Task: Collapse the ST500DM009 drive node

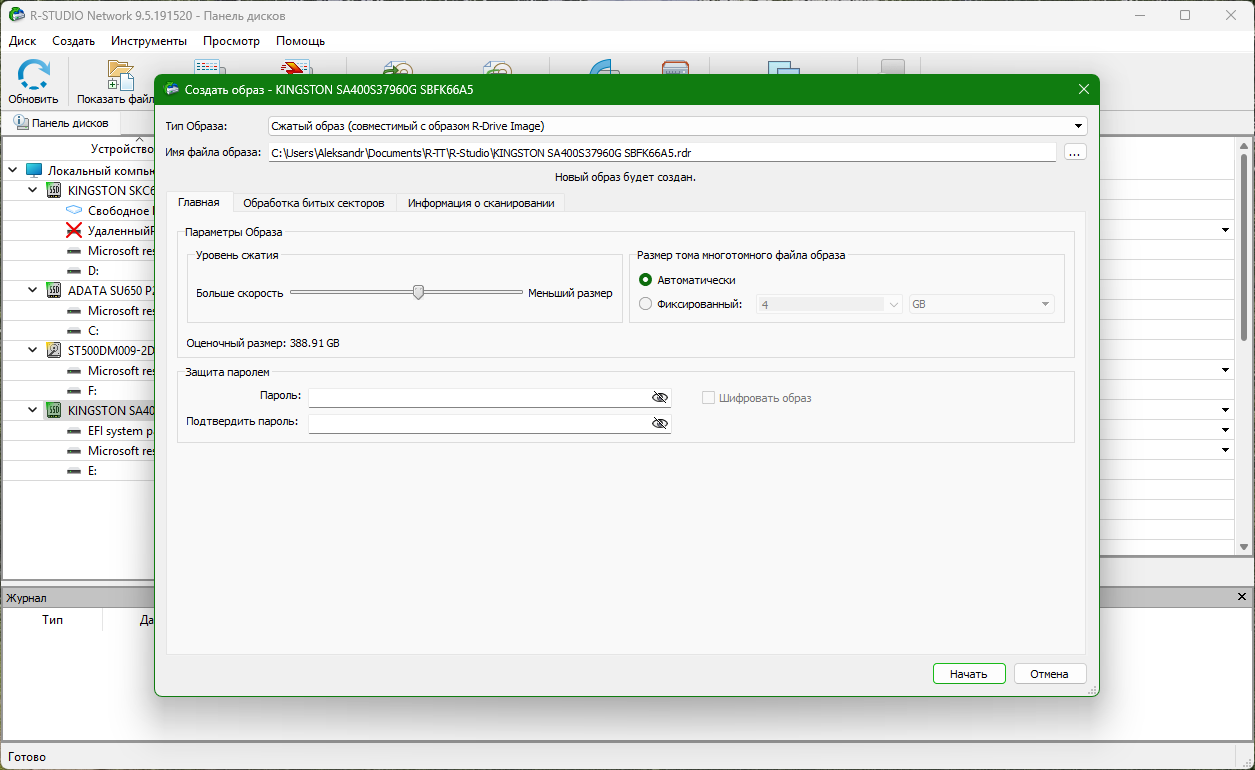Action: point(33,351)
